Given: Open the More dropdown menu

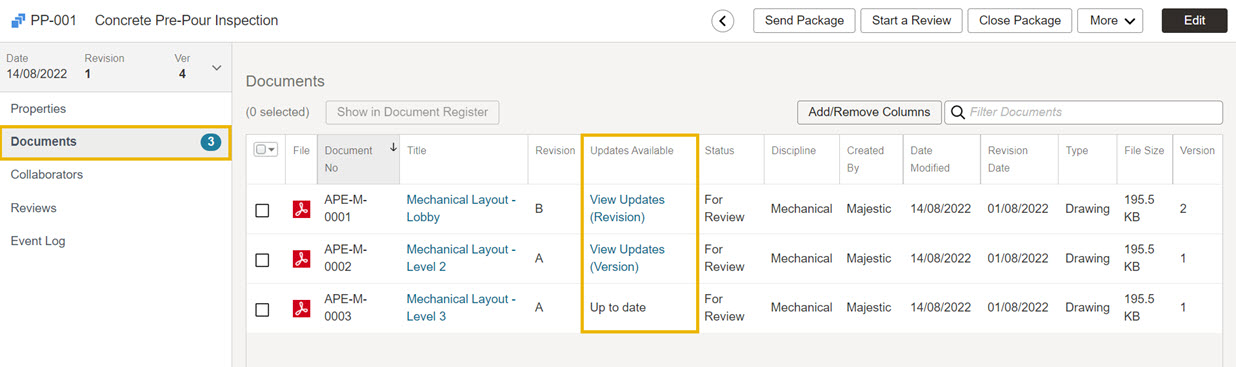Looking at the screenshot, I should [1110, 21].
